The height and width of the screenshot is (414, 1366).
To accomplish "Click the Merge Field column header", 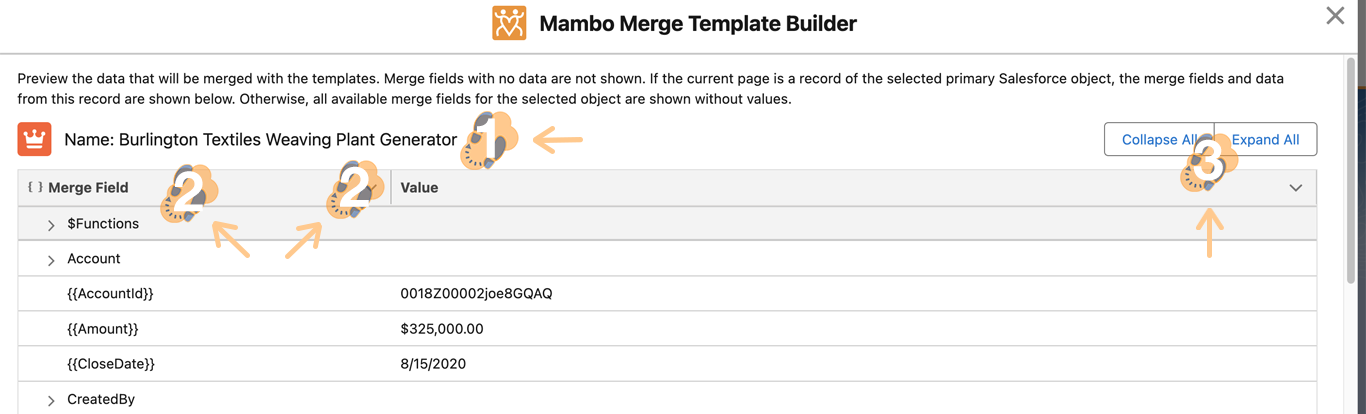I will pyautogui.click(x=88, y=187).
